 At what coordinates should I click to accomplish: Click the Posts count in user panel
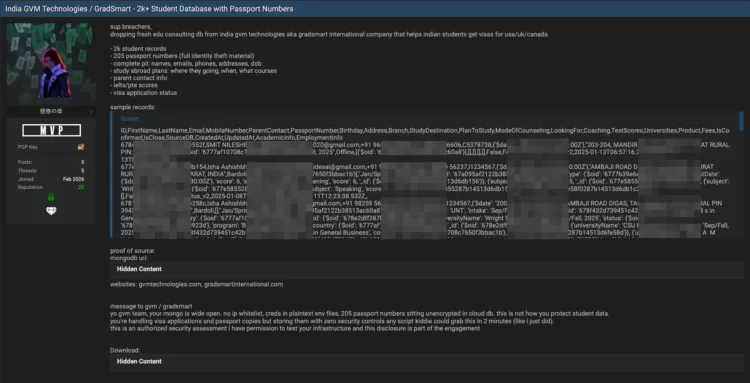83,163
